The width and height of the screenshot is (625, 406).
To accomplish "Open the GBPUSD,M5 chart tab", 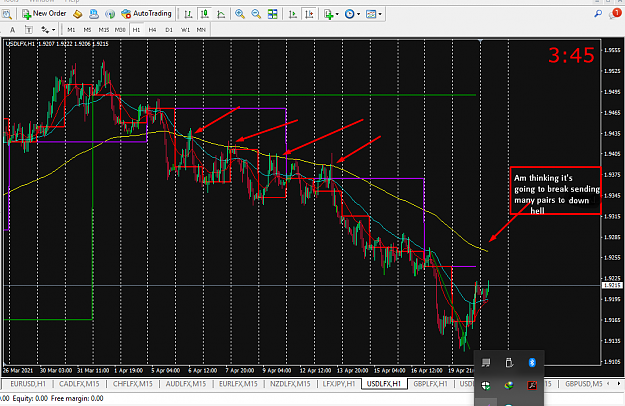I will coord(584,384).
